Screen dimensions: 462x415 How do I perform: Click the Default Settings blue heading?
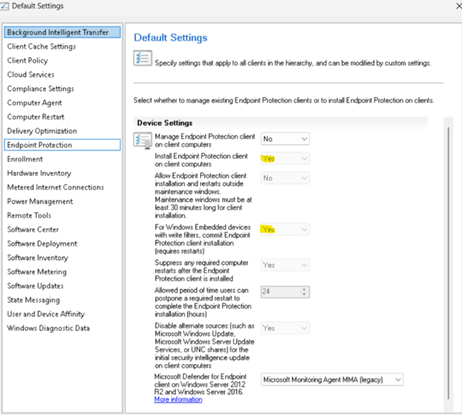[170, 38]
